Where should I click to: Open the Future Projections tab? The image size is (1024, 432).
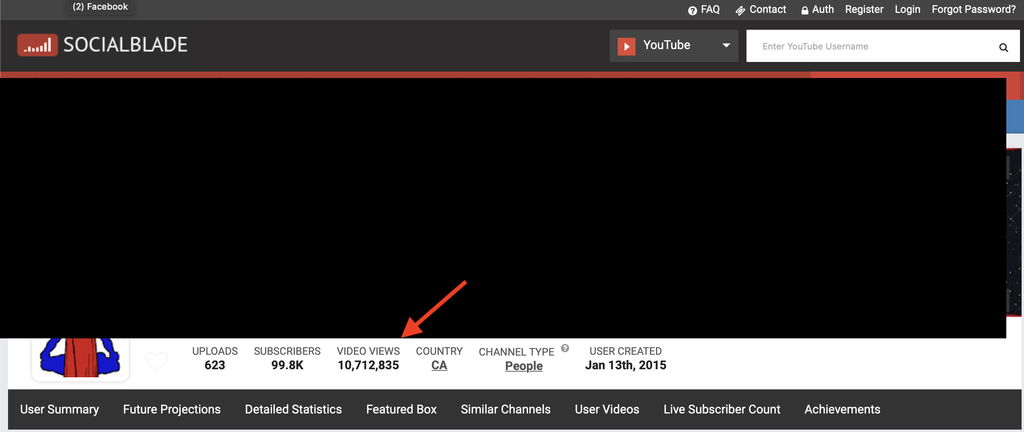pyautogui.click(x=172, y=409)
